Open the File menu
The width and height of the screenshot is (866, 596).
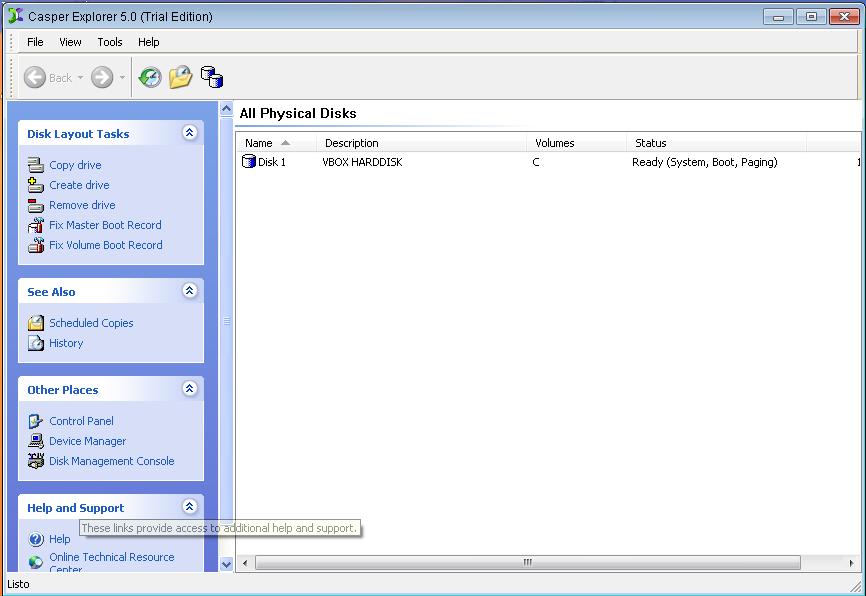[x=35, y=42]
